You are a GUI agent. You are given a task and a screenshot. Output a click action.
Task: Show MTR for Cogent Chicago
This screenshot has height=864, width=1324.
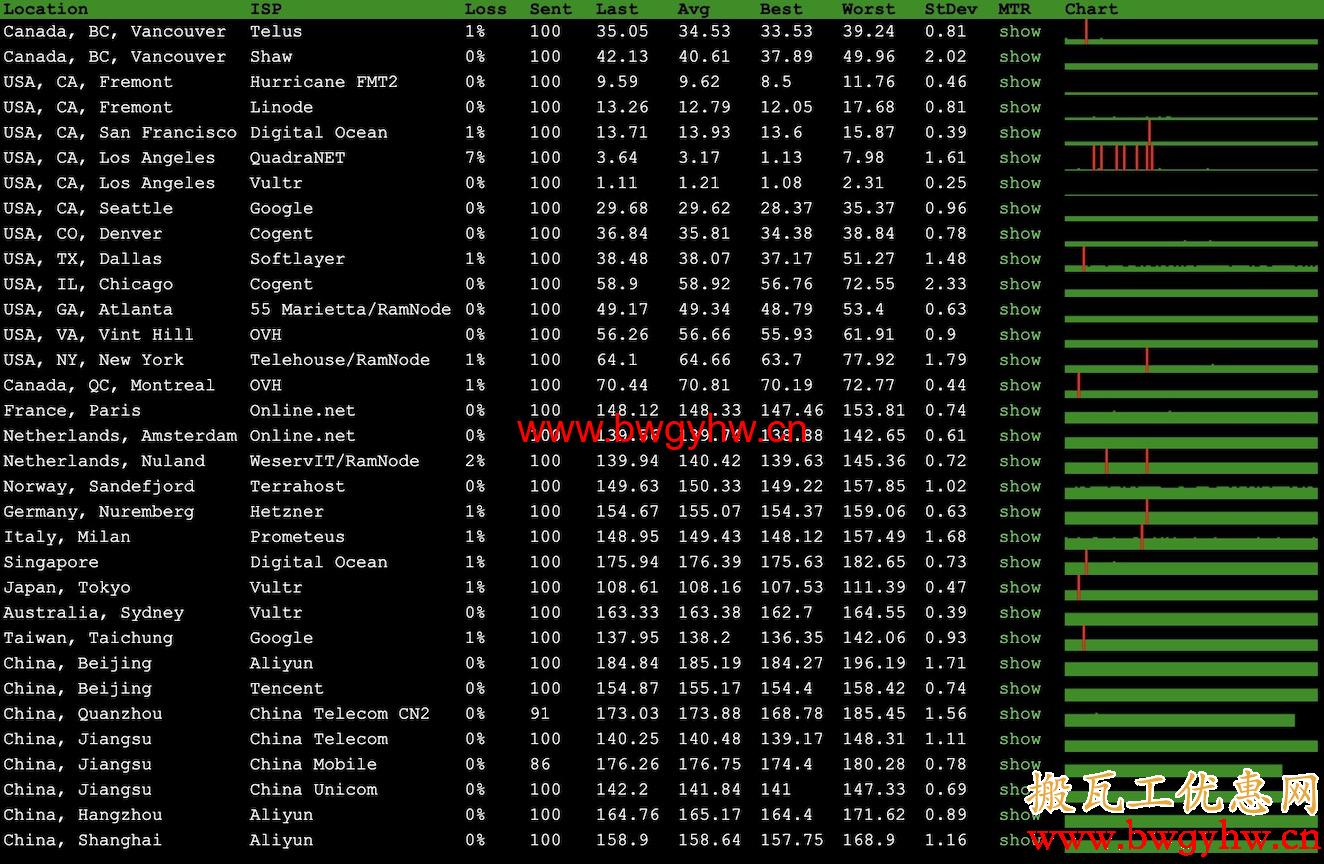pyautogui.click(x=1020, y=284)
